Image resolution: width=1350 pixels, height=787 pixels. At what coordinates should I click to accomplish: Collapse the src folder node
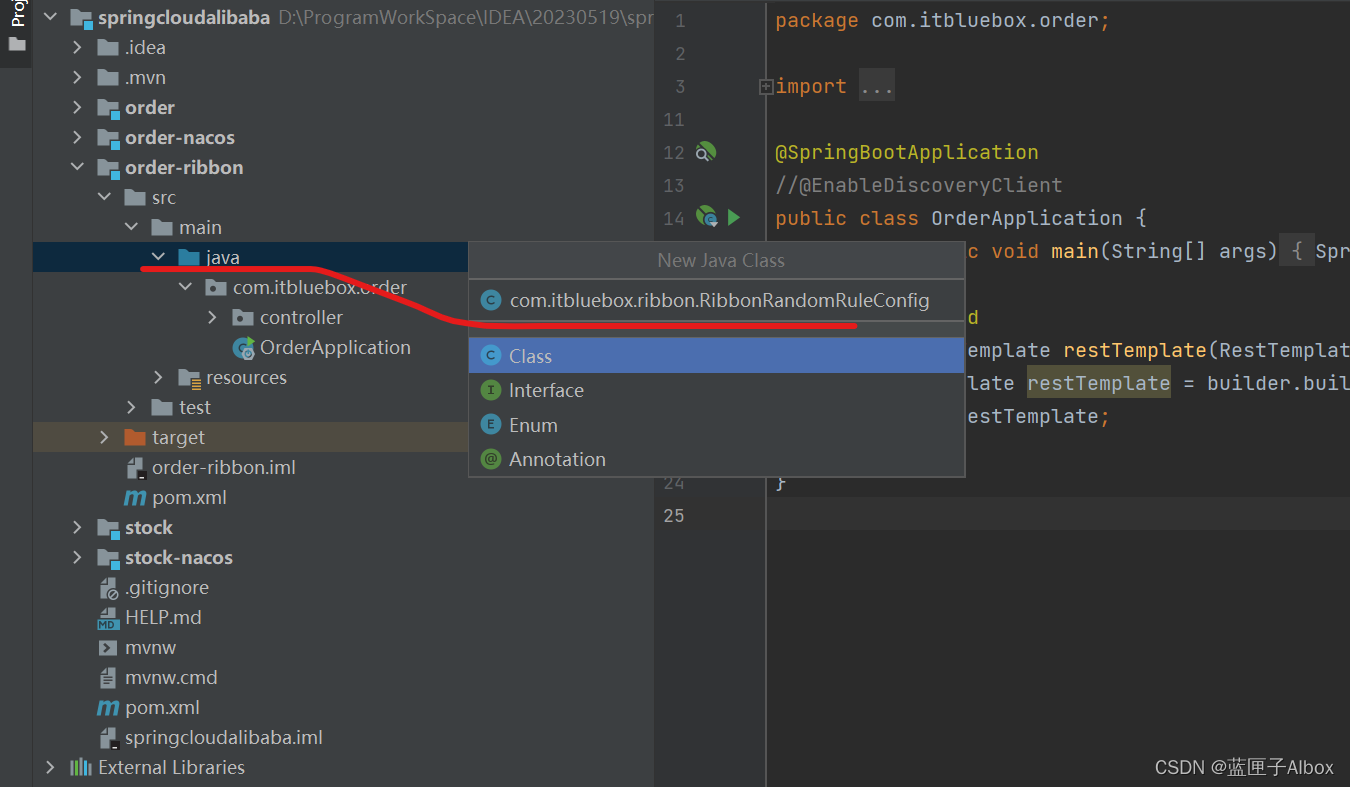(x=105, y=198)
